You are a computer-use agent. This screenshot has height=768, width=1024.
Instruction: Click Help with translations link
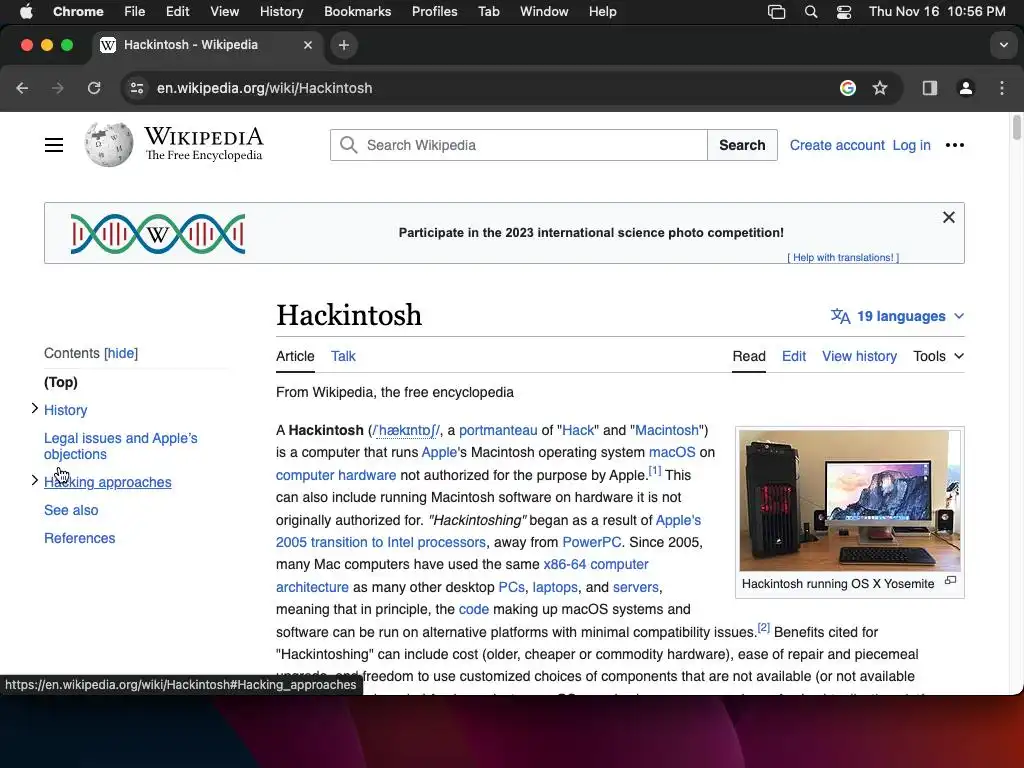pyautogui.click(x=842, y=257)
